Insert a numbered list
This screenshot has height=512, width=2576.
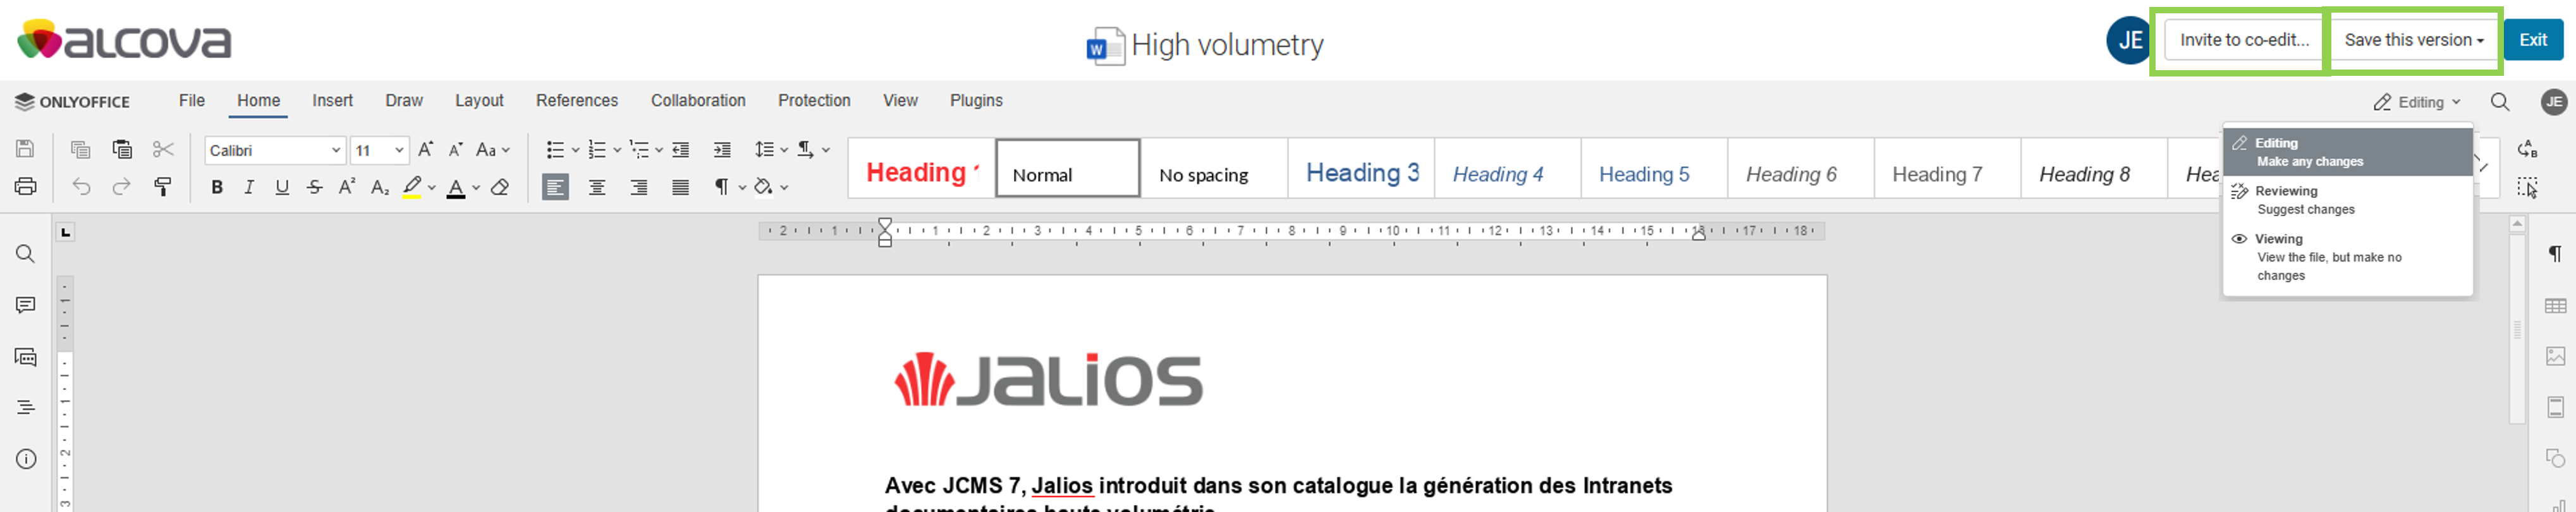click(x=597, y=150)
